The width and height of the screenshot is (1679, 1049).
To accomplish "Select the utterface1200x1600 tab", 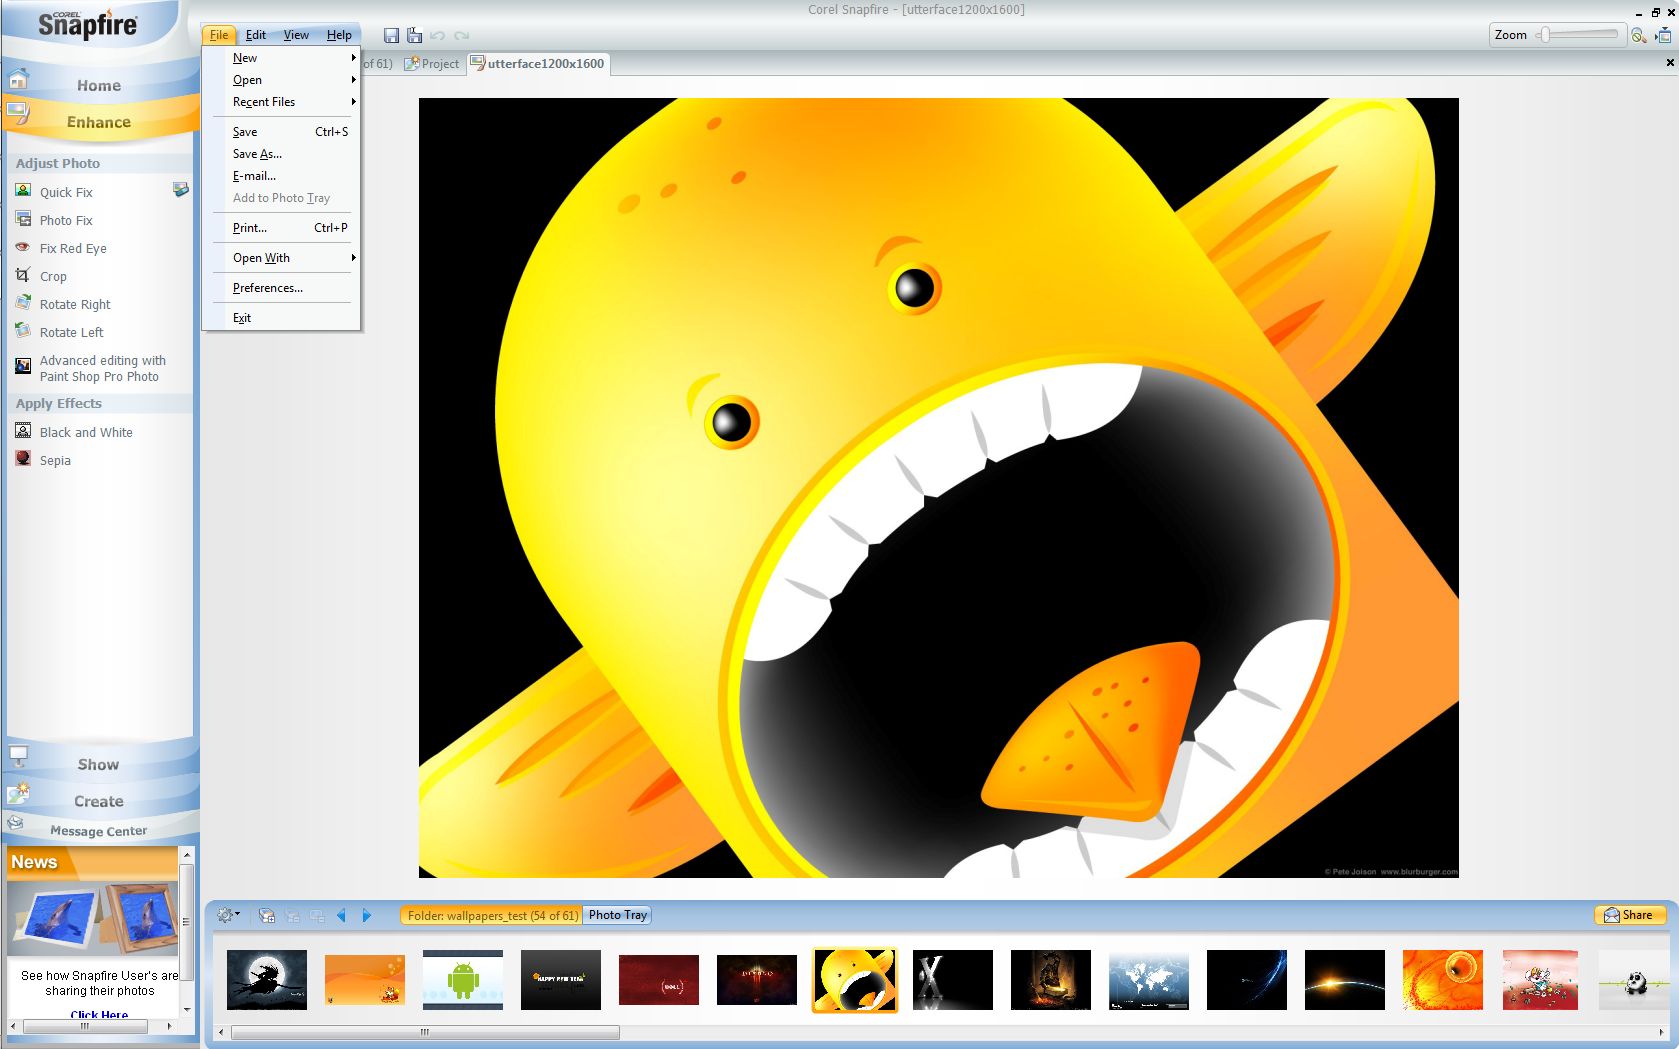I will pos(538,64).
